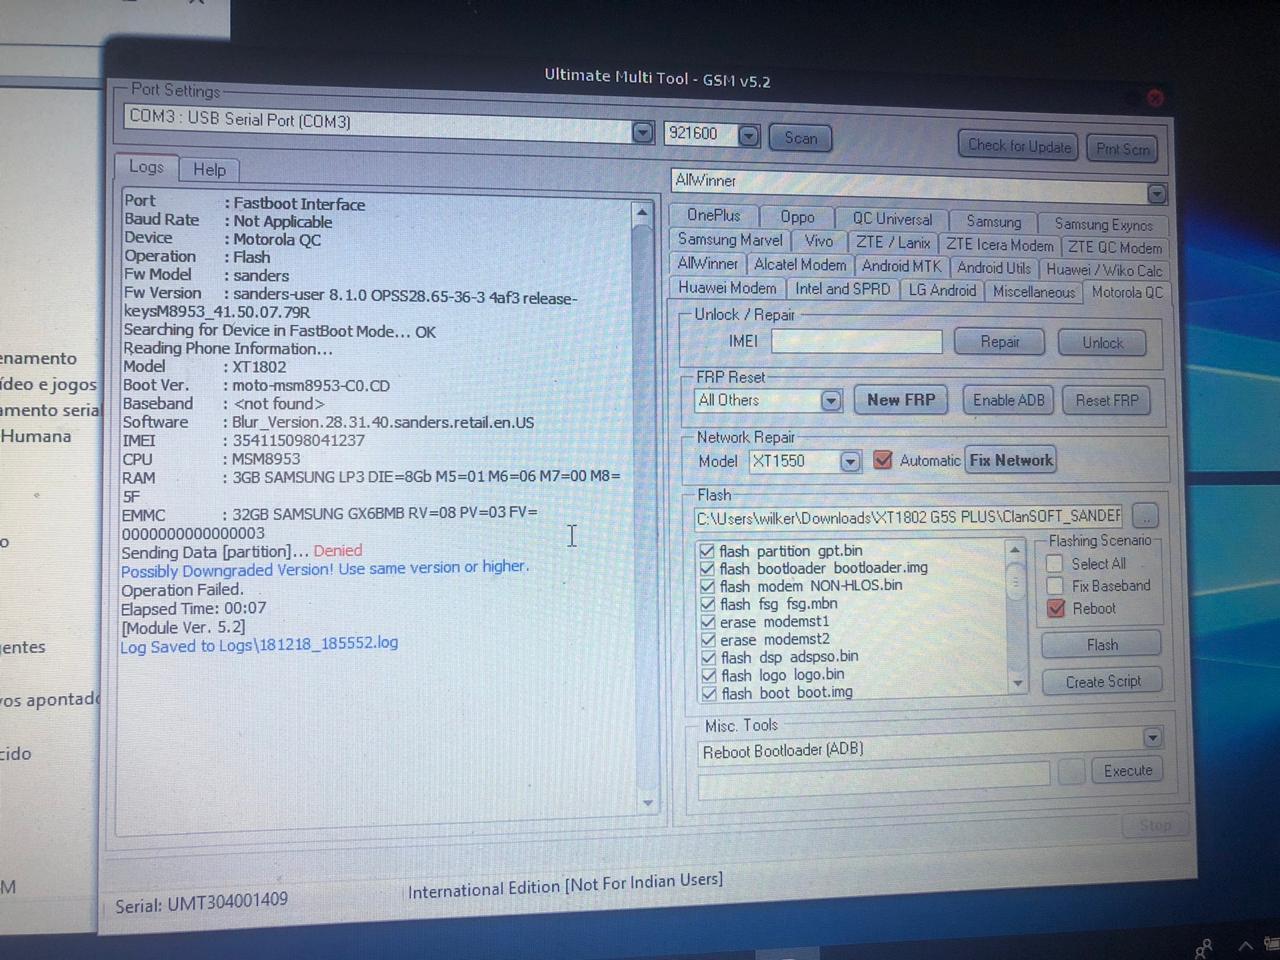
Task: Open the Samsung Exynos tab
Action: pyautogui.click(x=1103, y=224)
